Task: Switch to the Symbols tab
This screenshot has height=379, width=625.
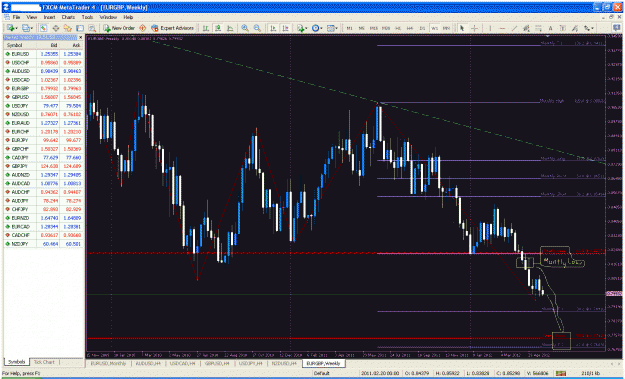Action: pos(17,362)
